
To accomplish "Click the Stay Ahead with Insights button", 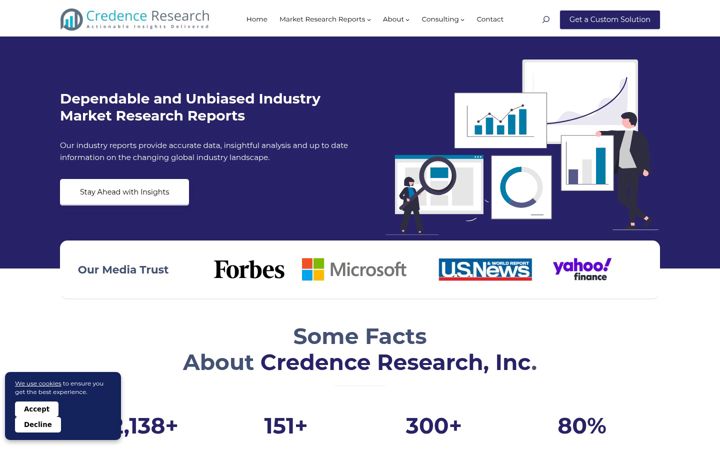I will point(124,192).
